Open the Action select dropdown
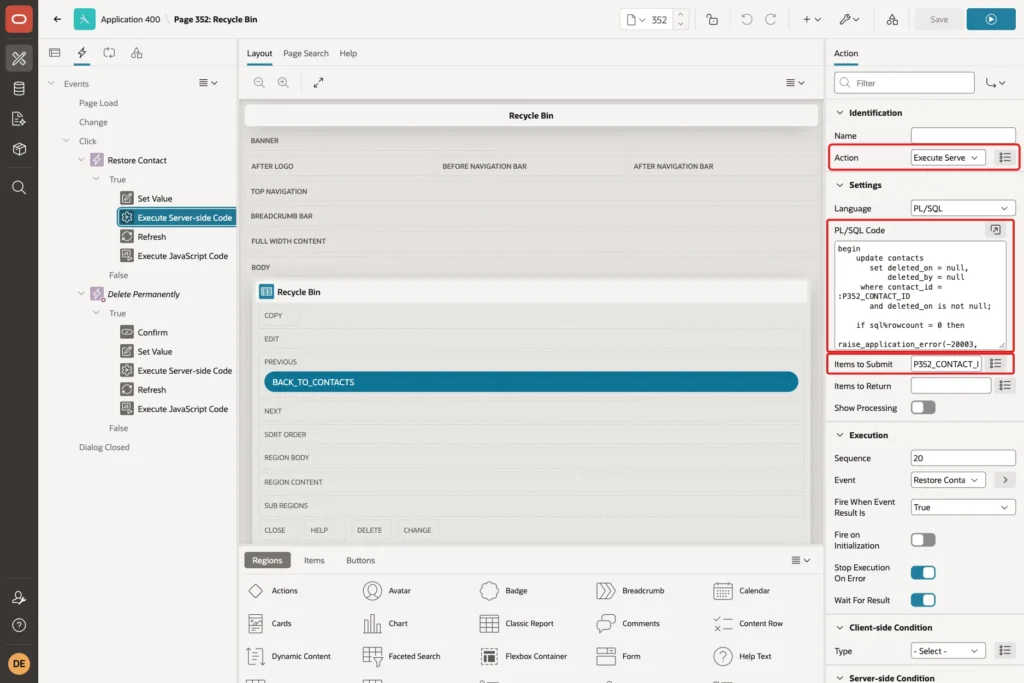 pyautogui.click(x=948, y=157)
